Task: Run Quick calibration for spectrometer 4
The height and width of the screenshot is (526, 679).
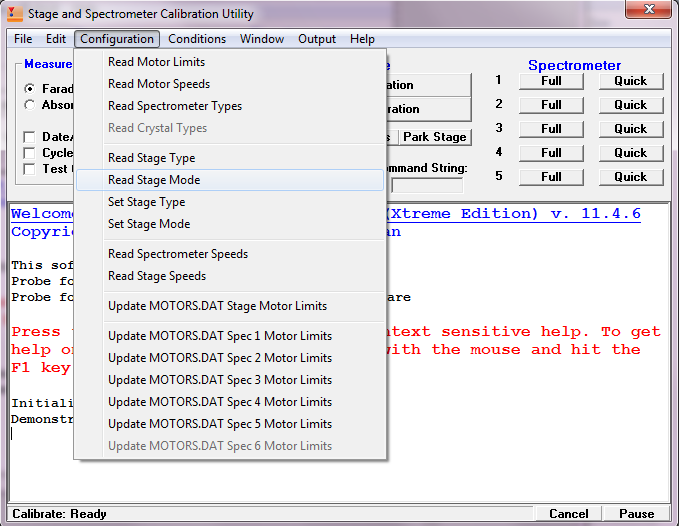Action: [630, 153]
